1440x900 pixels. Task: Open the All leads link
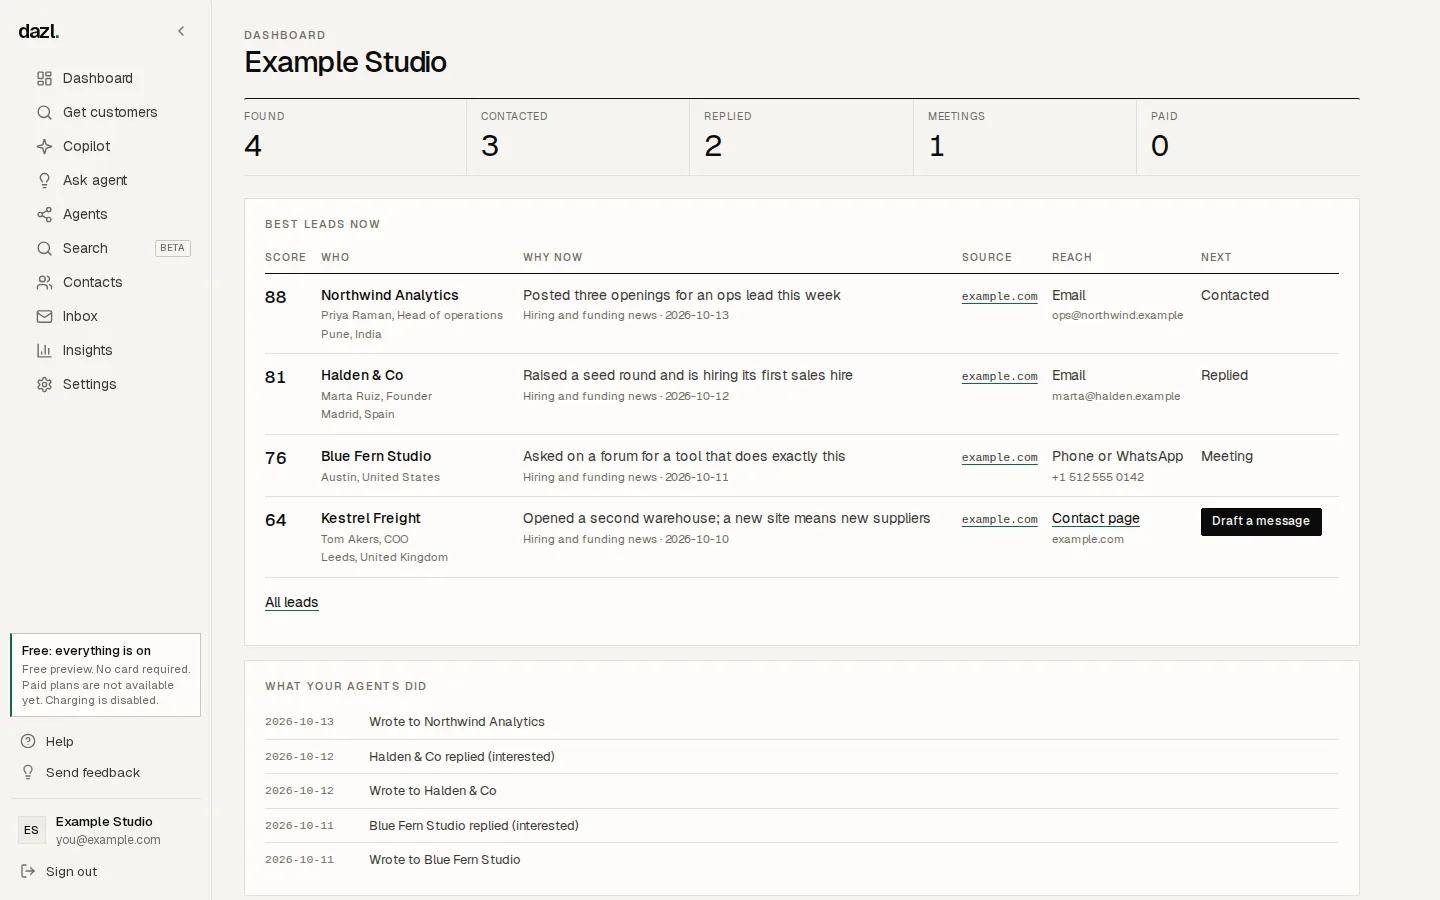click(x=292, y=602)
